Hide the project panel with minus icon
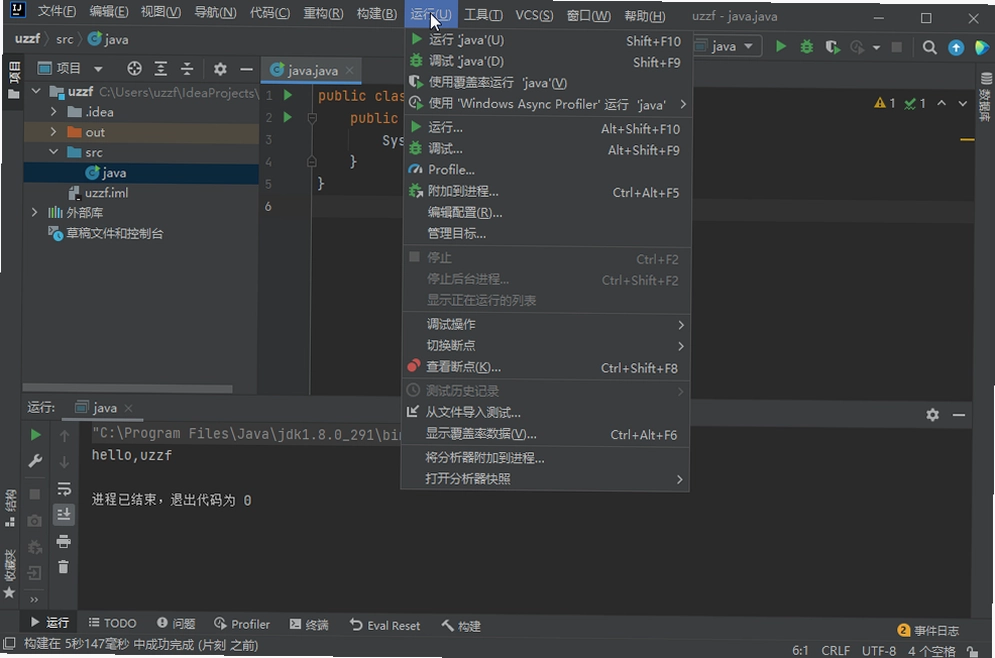 (x=246, y=69)
